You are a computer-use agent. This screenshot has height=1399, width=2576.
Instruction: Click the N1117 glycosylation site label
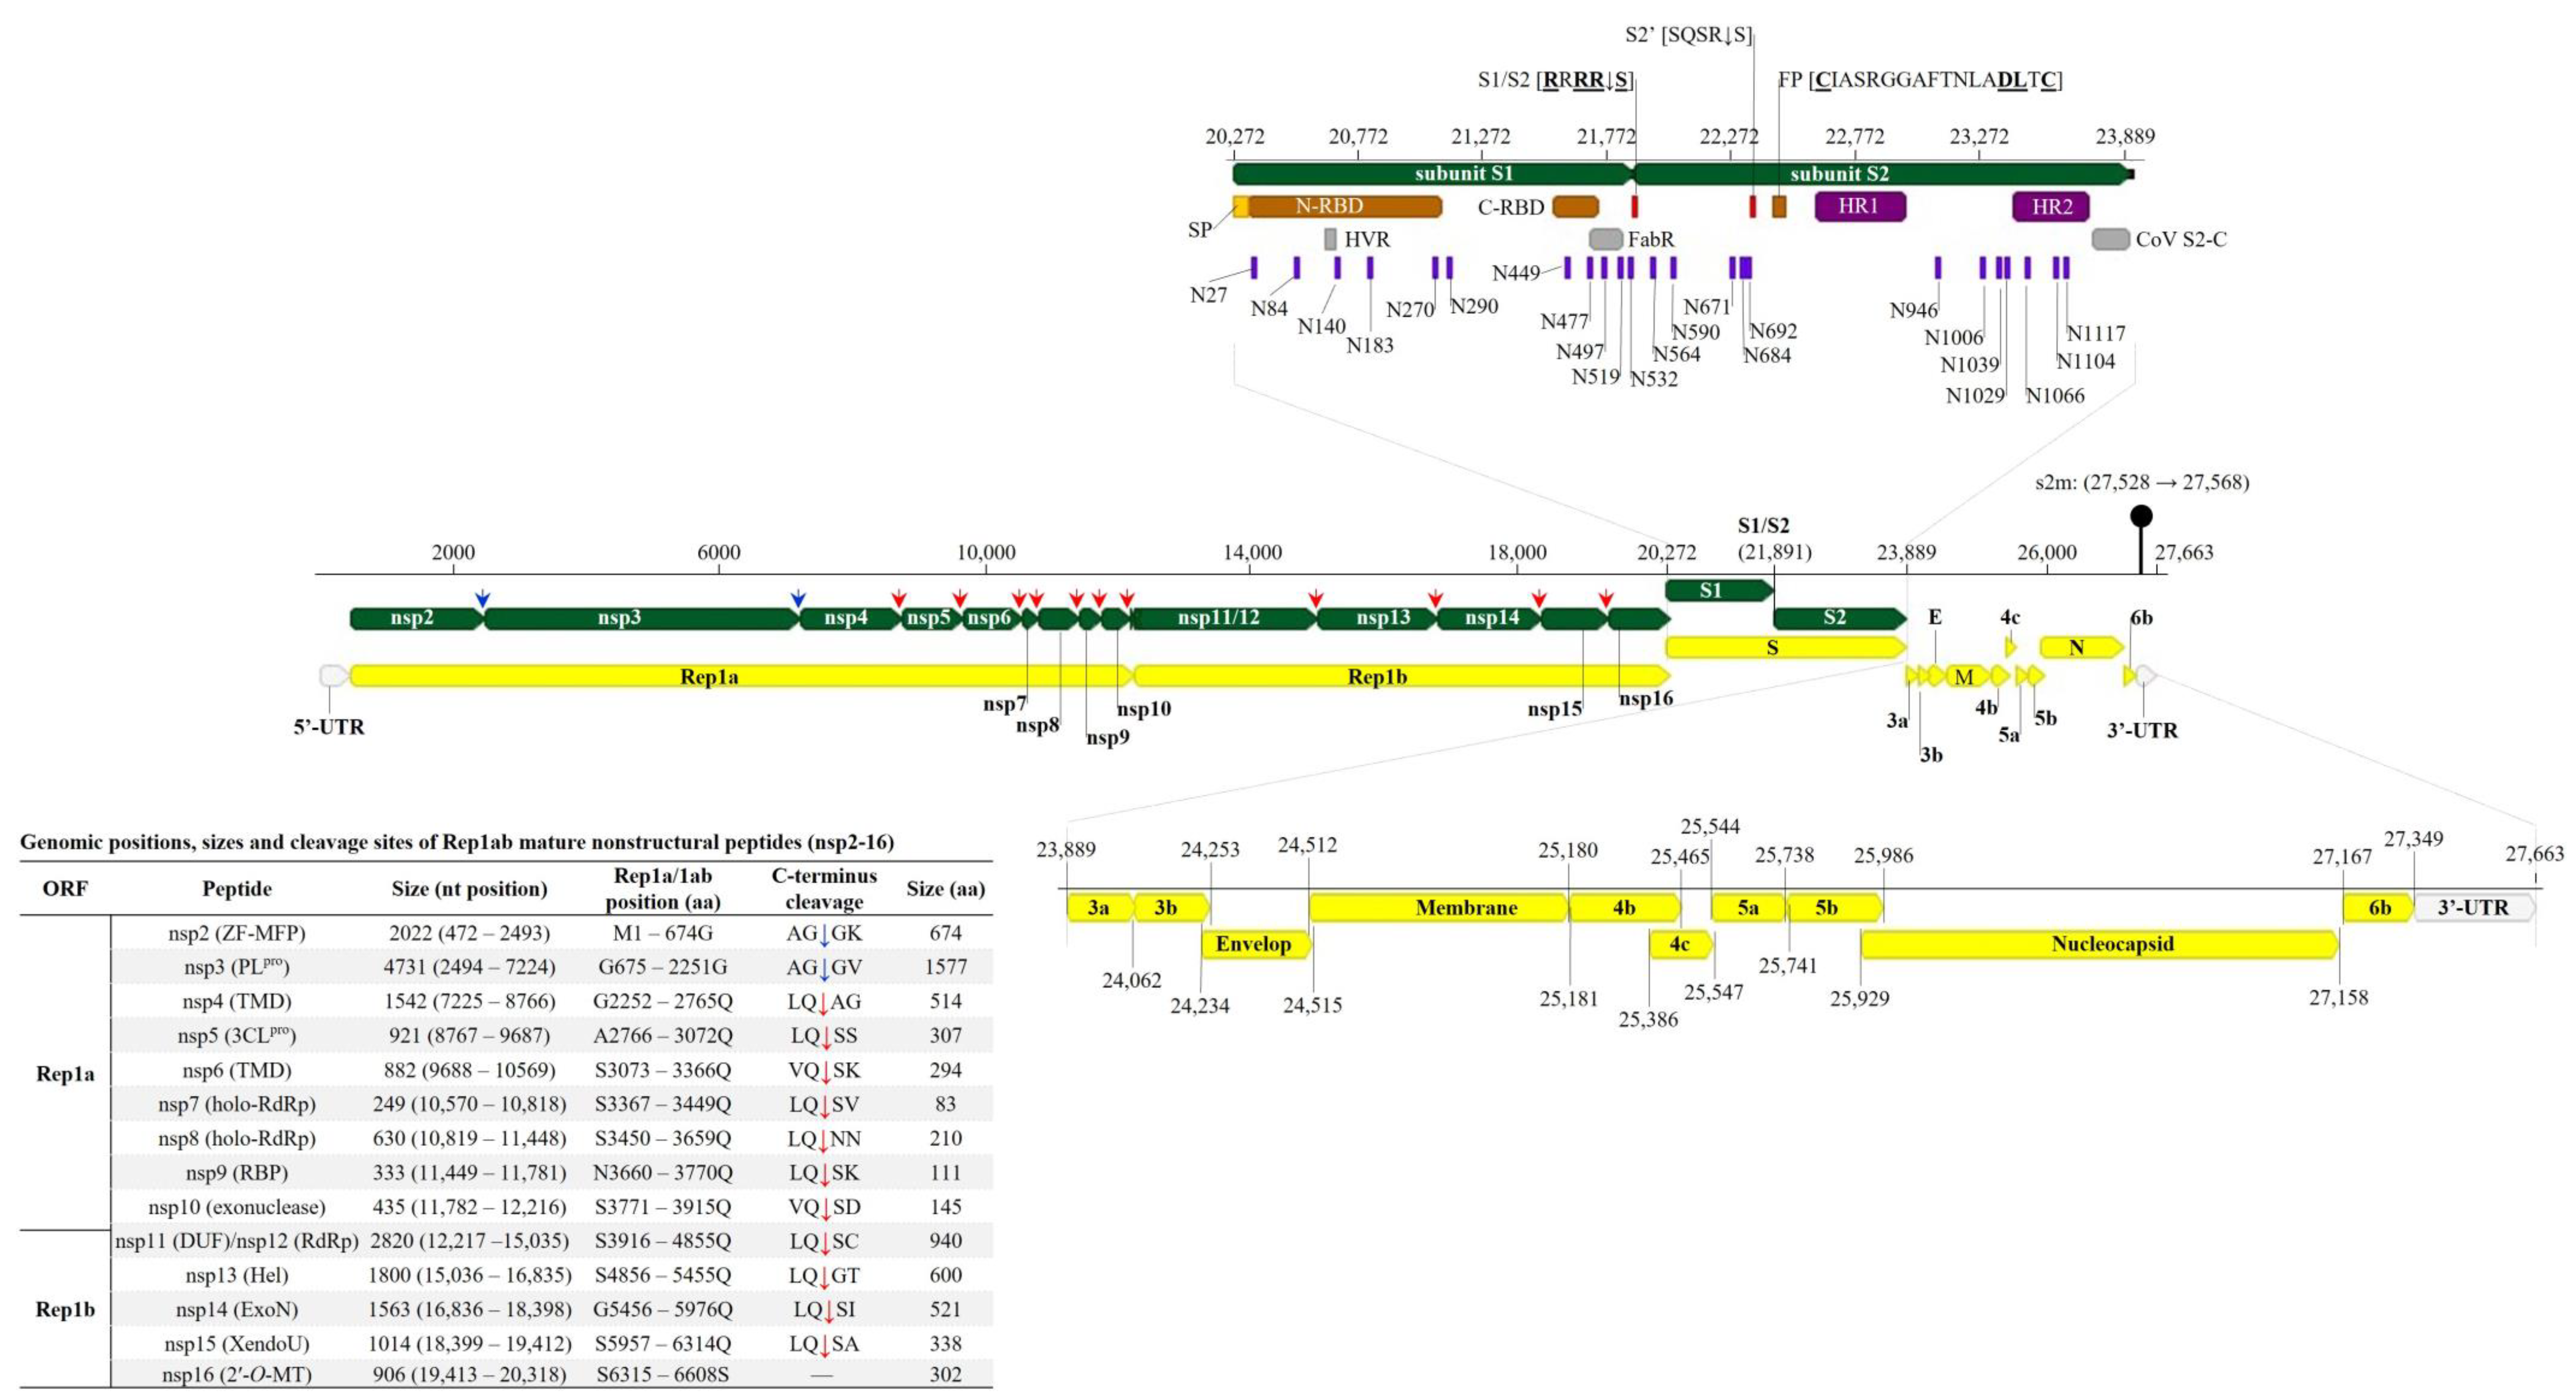click(2096, 333)
